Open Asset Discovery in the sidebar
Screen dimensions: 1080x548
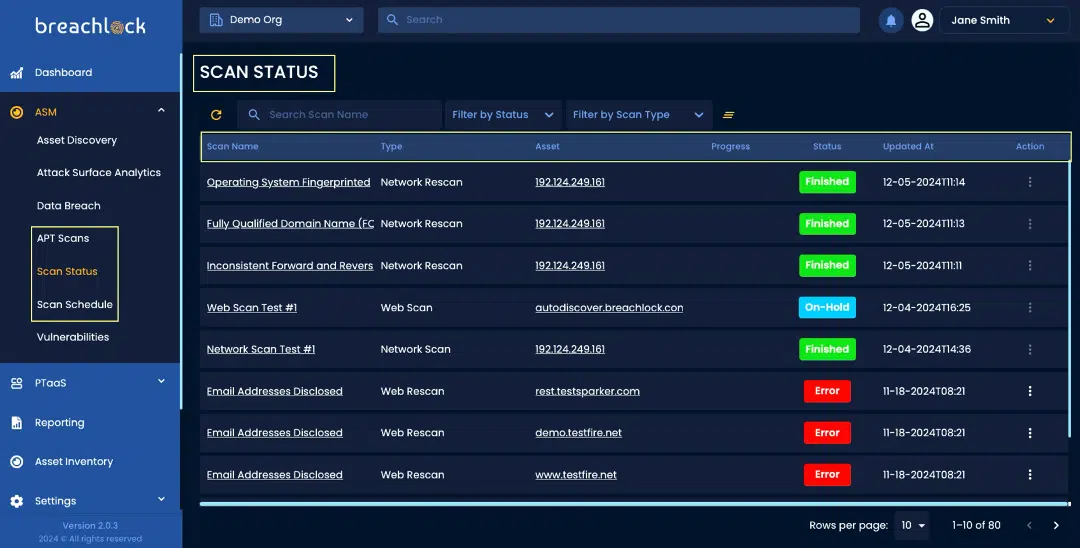(77, 140)
